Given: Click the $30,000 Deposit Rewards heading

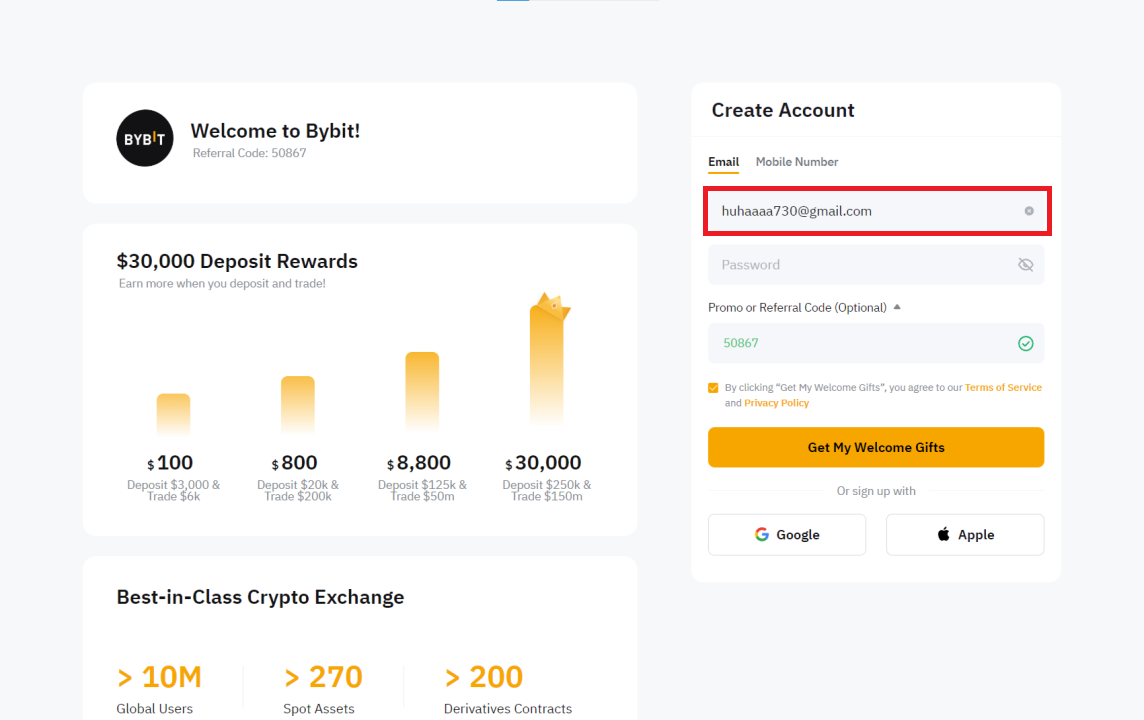Looking at the screenshot, I should [237, 261].
